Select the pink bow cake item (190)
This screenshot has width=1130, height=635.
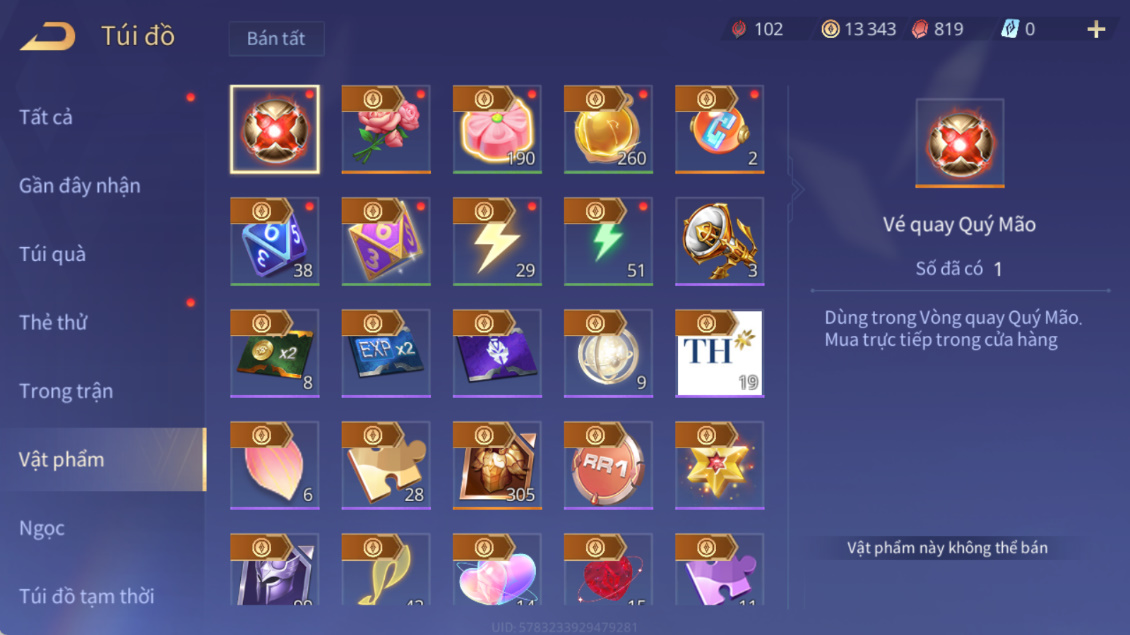pyautogui.click(x=497, y=130)
